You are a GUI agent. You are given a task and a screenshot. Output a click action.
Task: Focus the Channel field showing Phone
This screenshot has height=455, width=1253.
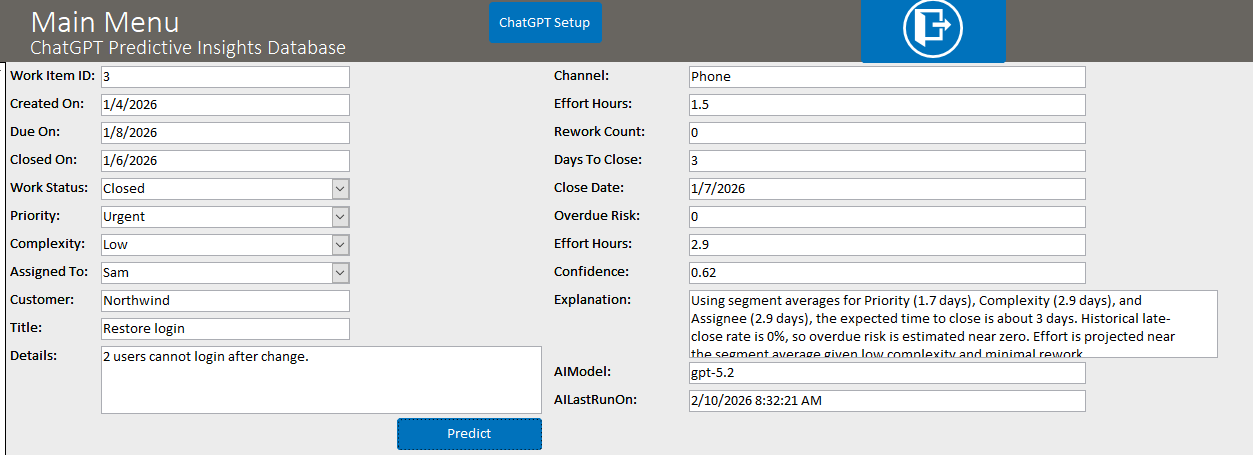coord(886,77)
